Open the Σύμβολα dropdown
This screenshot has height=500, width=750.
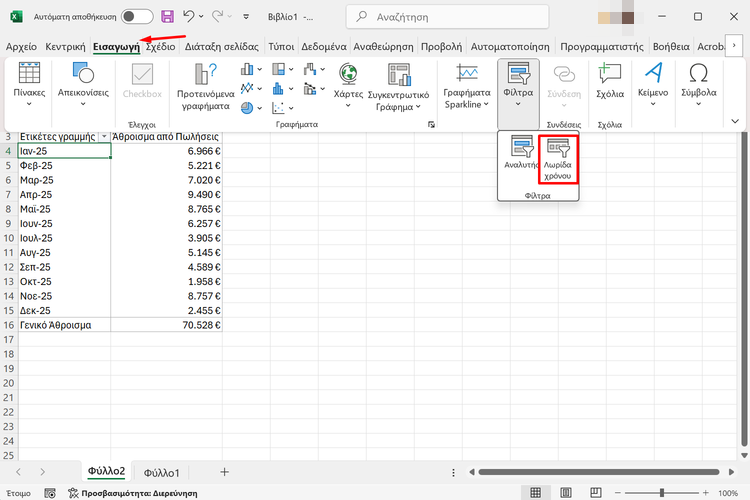point(699,85)
